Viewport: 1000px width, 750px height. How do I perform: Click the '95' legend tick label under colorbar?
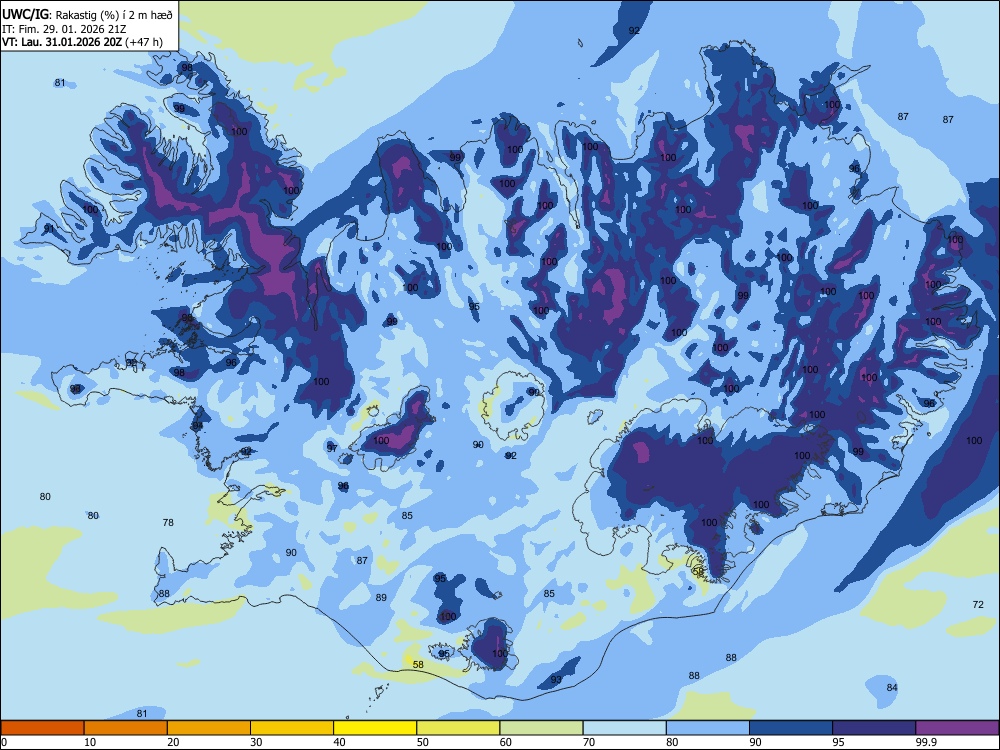[839, 742]
